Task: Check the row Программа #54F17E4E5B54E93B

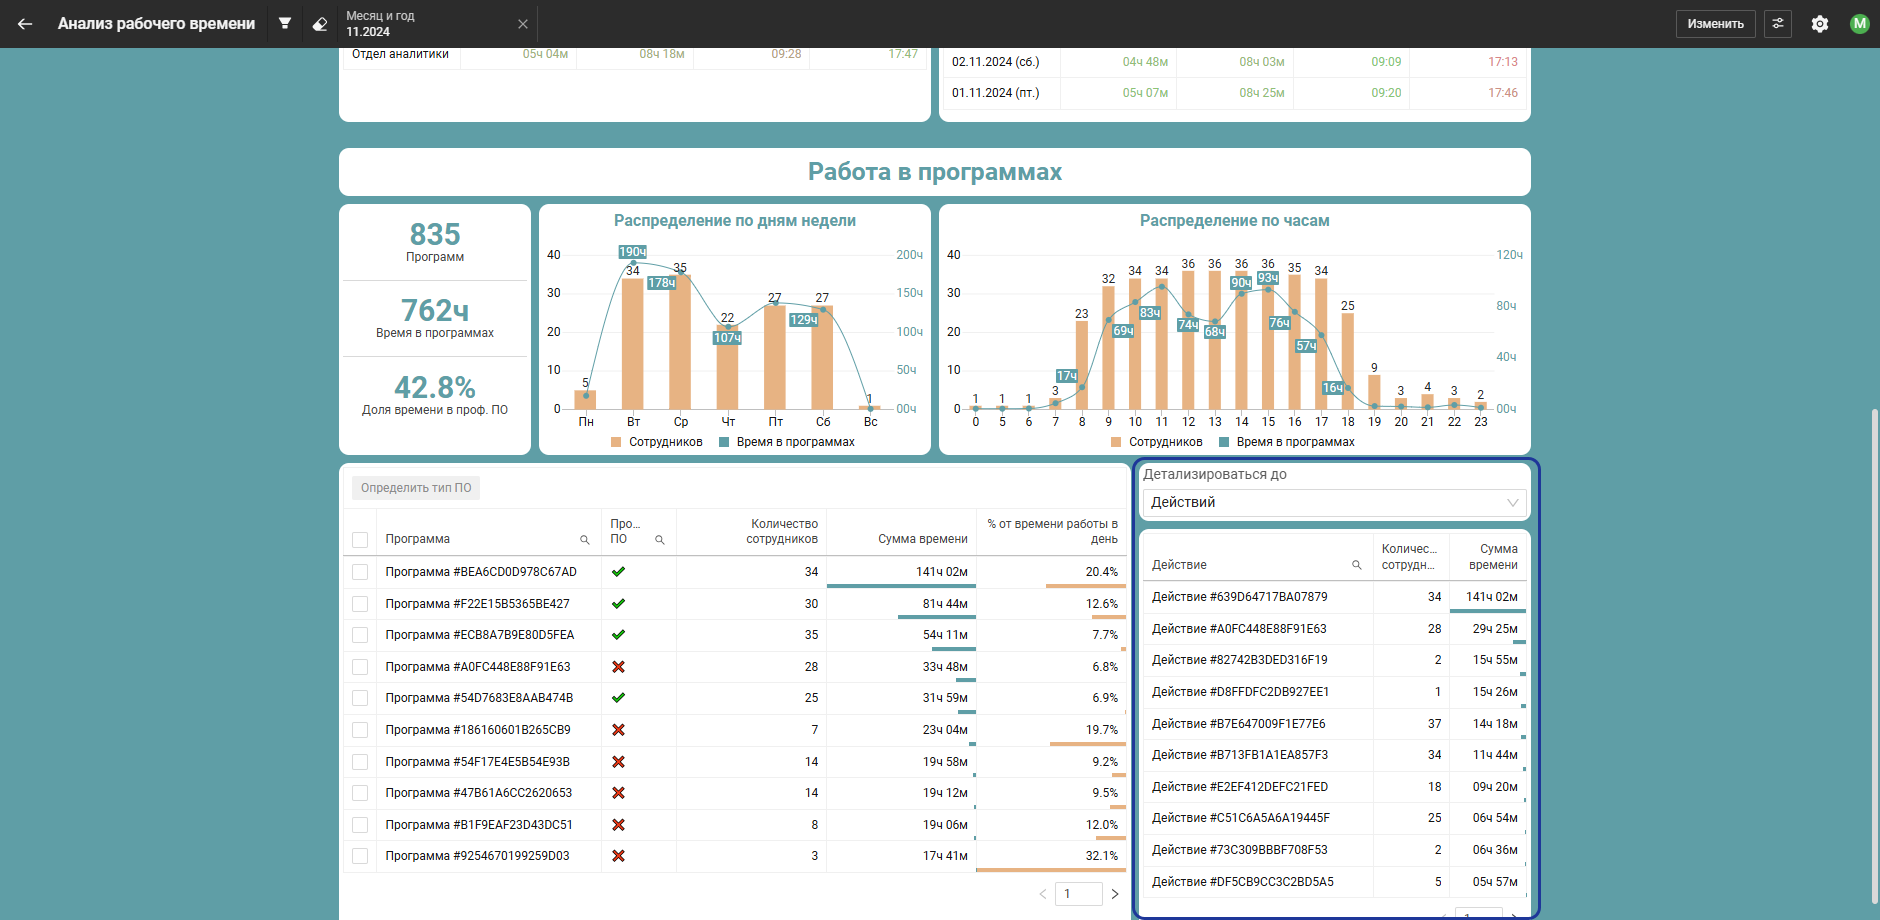Action: coord(360,762)
